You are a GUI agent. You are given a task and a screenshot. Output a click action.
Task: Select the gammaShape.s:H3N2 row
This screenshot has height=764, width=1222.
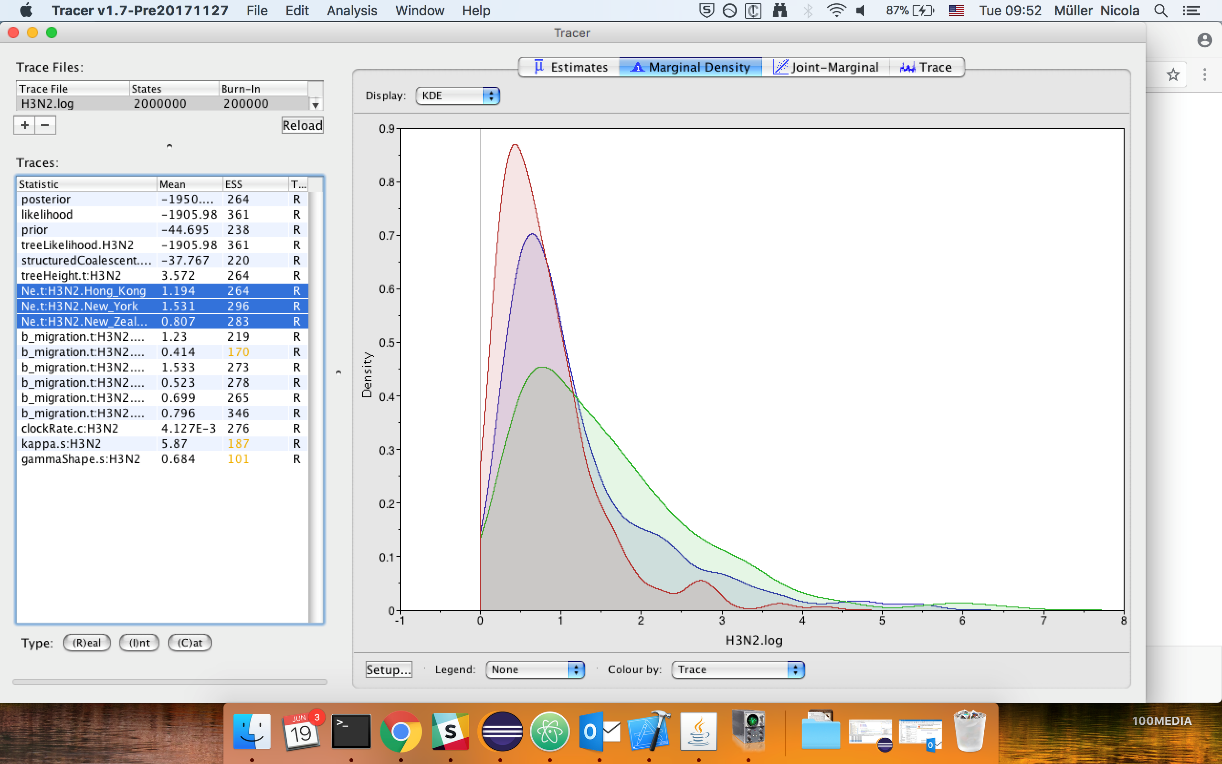[163, 459]
